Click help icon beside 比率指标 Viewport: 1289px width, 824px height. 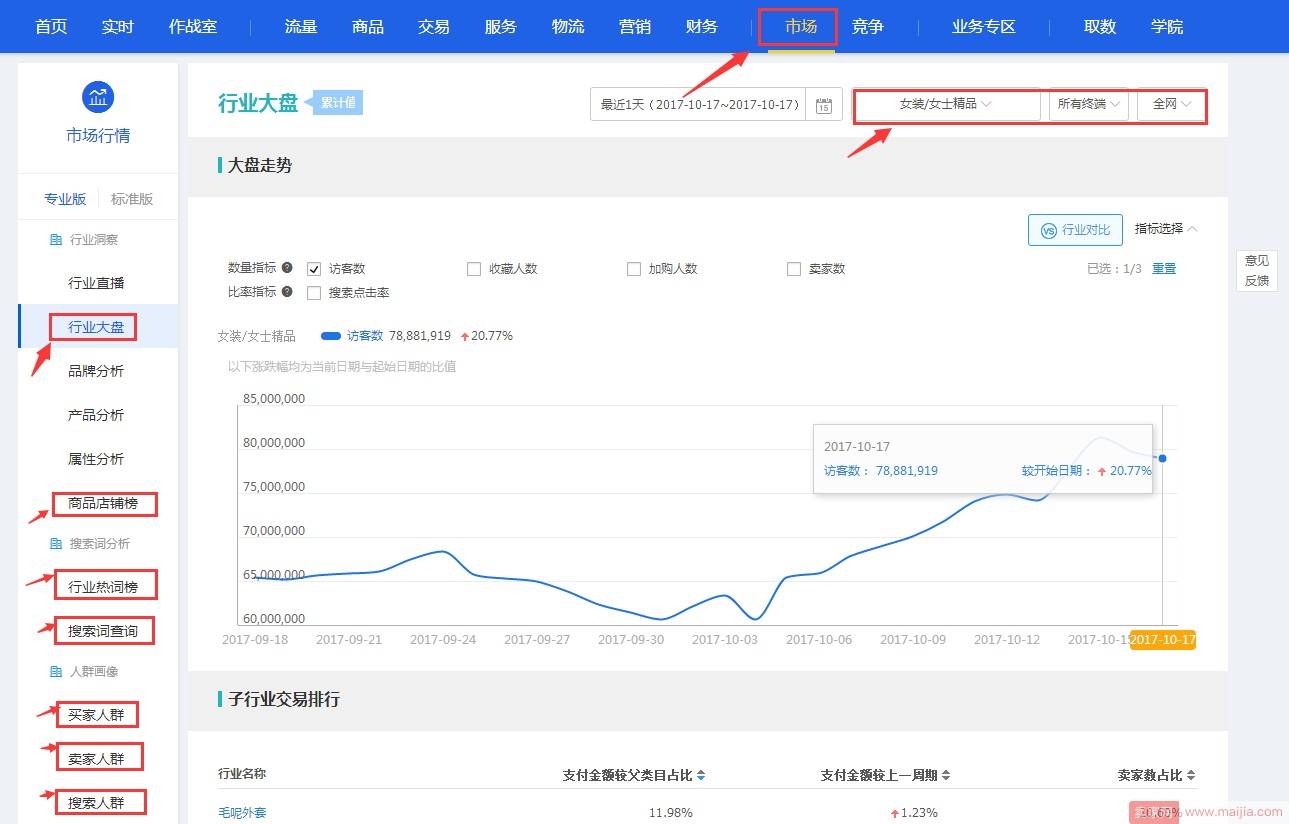[287, 292]
